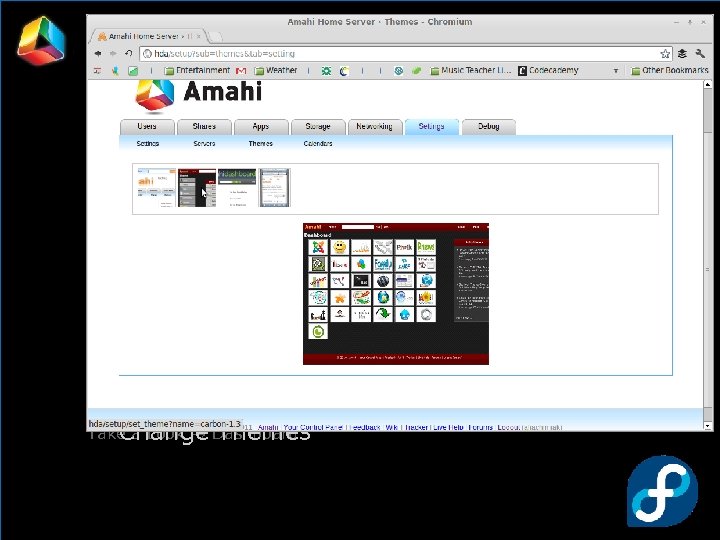Open the Music Teacher bookmarks folder

(471, 70)
